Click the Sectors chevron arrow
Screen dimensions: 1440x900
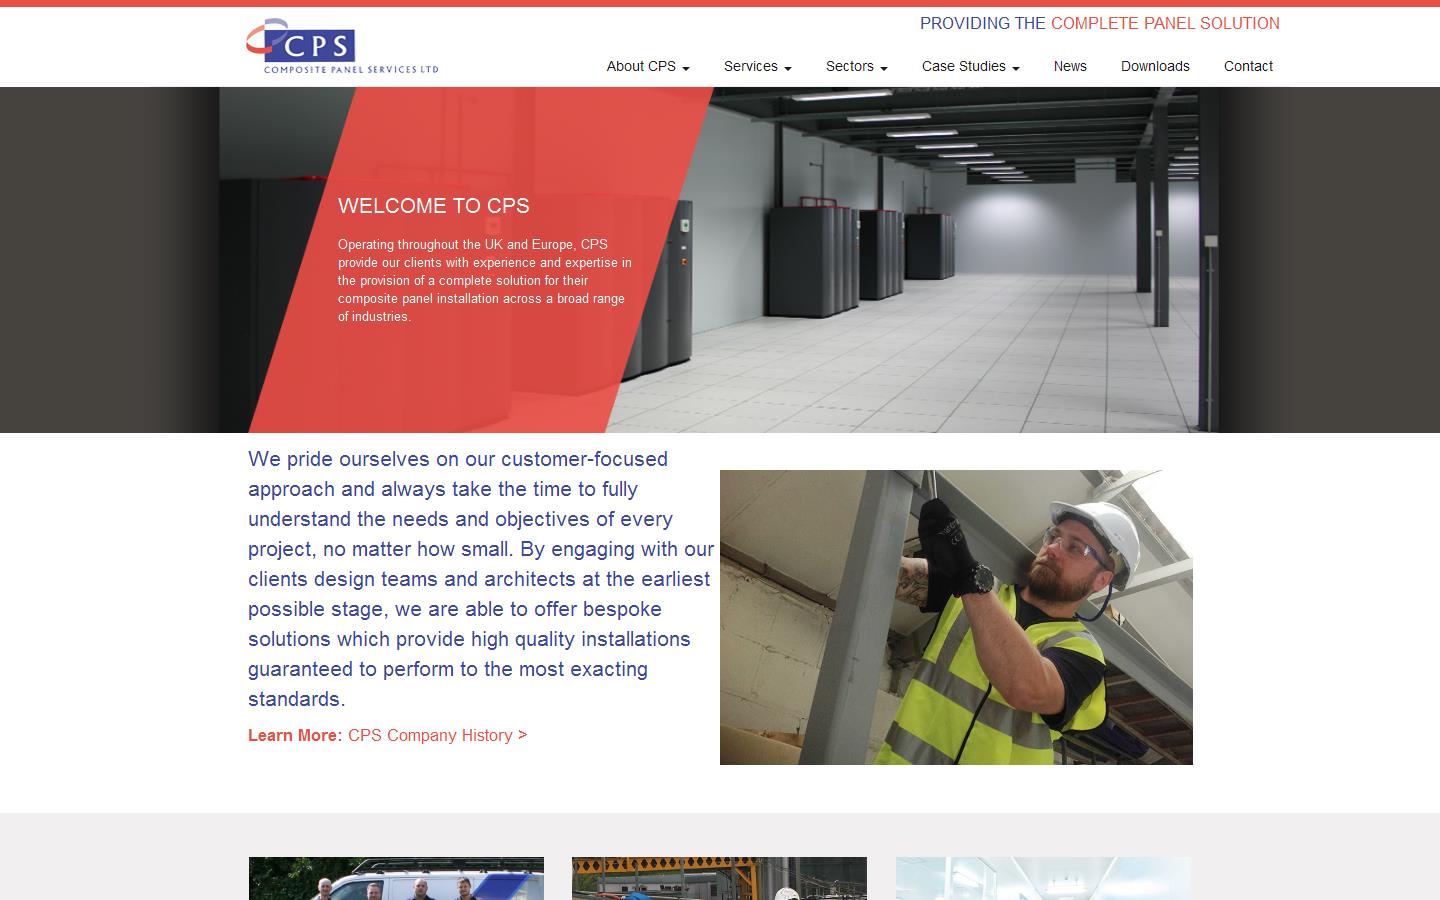point(884,69)
